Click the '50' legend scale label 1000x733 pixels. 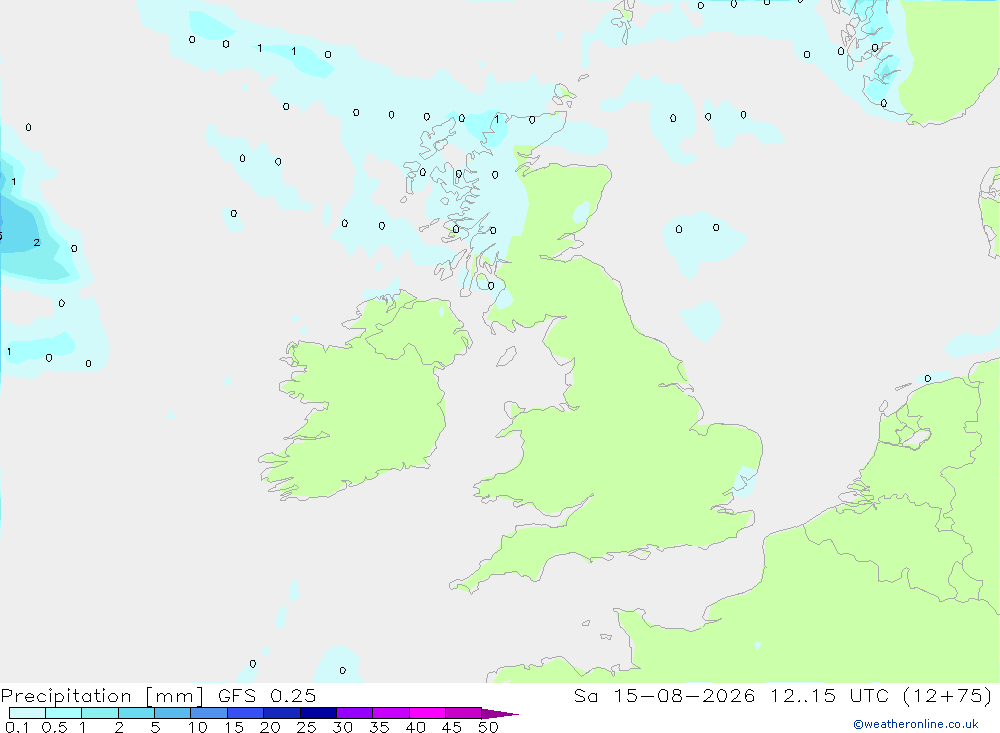[x=489, y=727]
